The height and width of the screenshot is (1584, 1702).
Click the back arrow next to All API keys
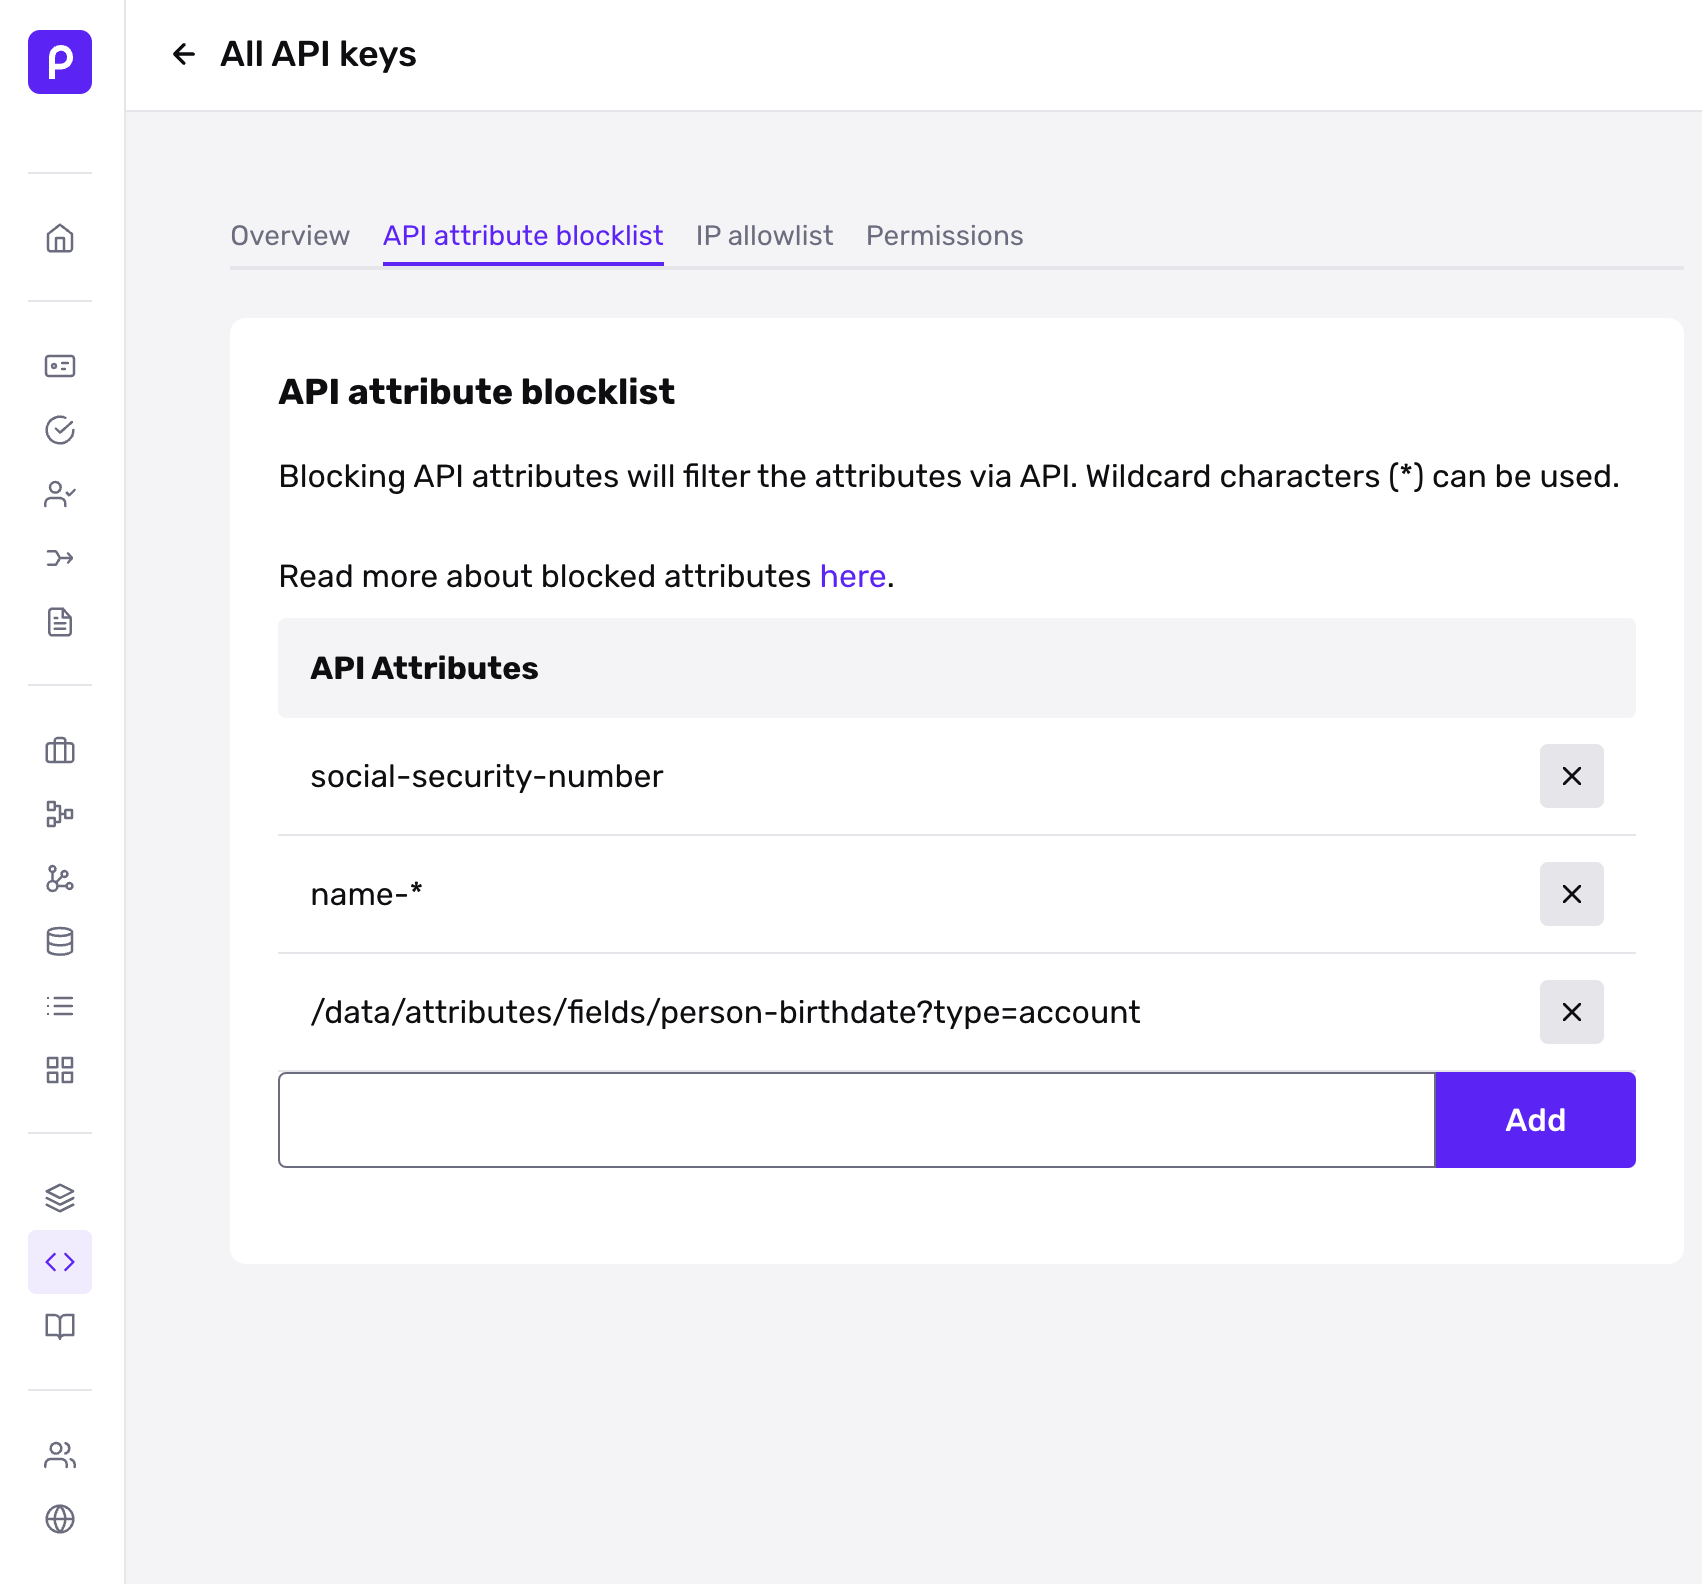tap(183, 54)
